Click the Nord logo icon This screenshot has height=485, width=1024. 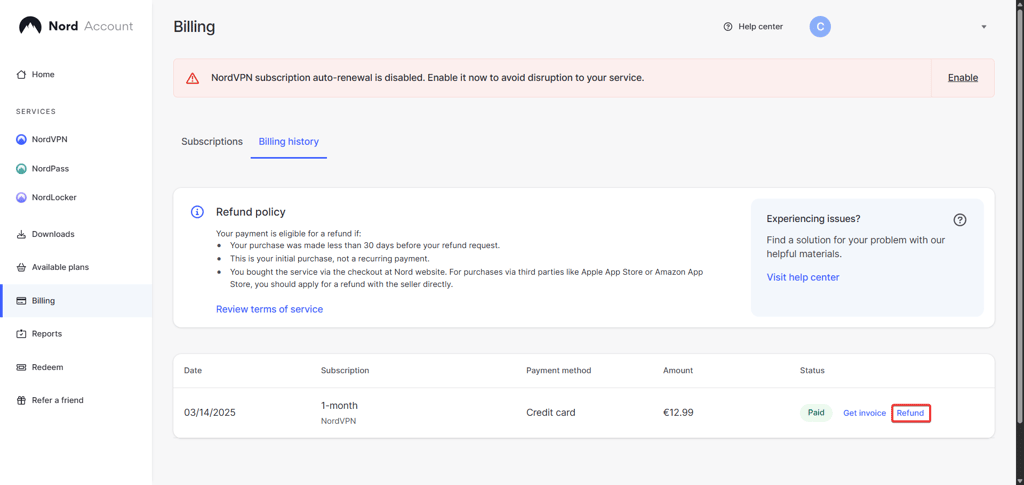click(x=30, y=26)
